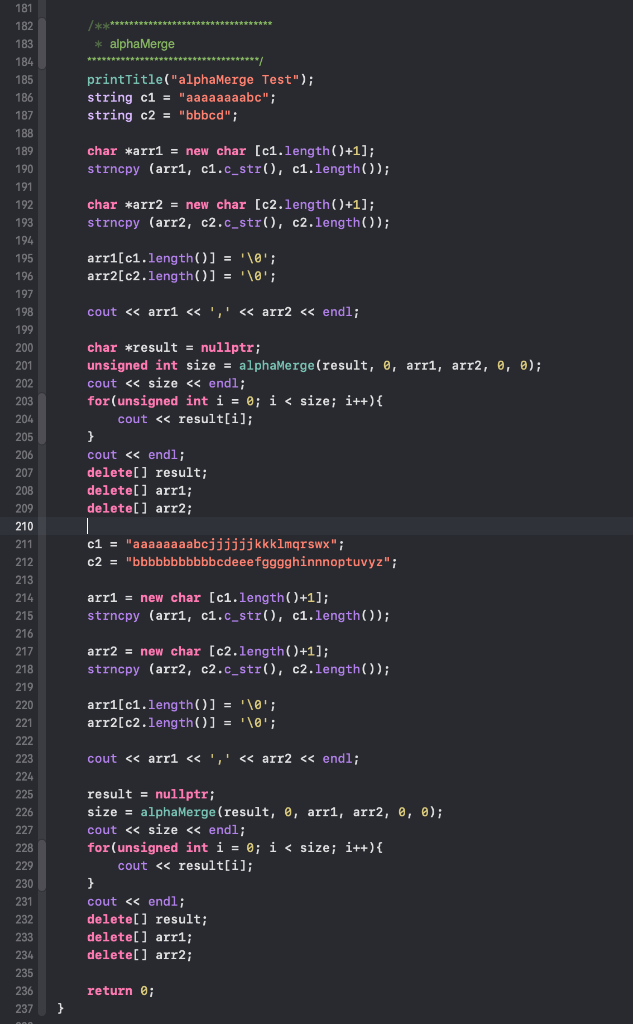
Task: Click the alphaMerge comment title text
Action: [142, 44]
